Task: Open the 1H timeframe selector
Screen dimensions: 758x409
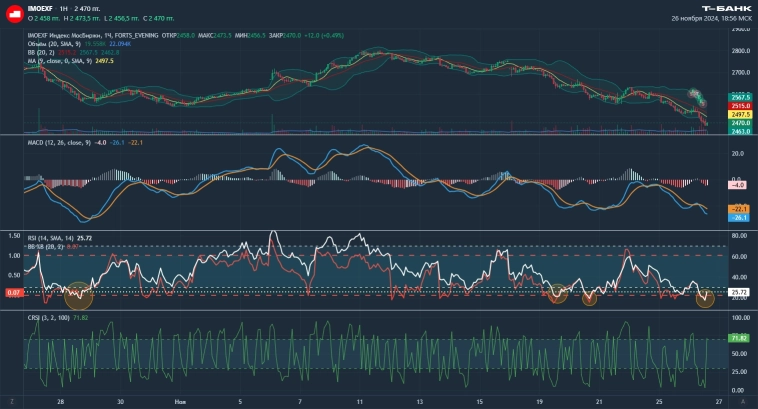Action: point(63,8)
